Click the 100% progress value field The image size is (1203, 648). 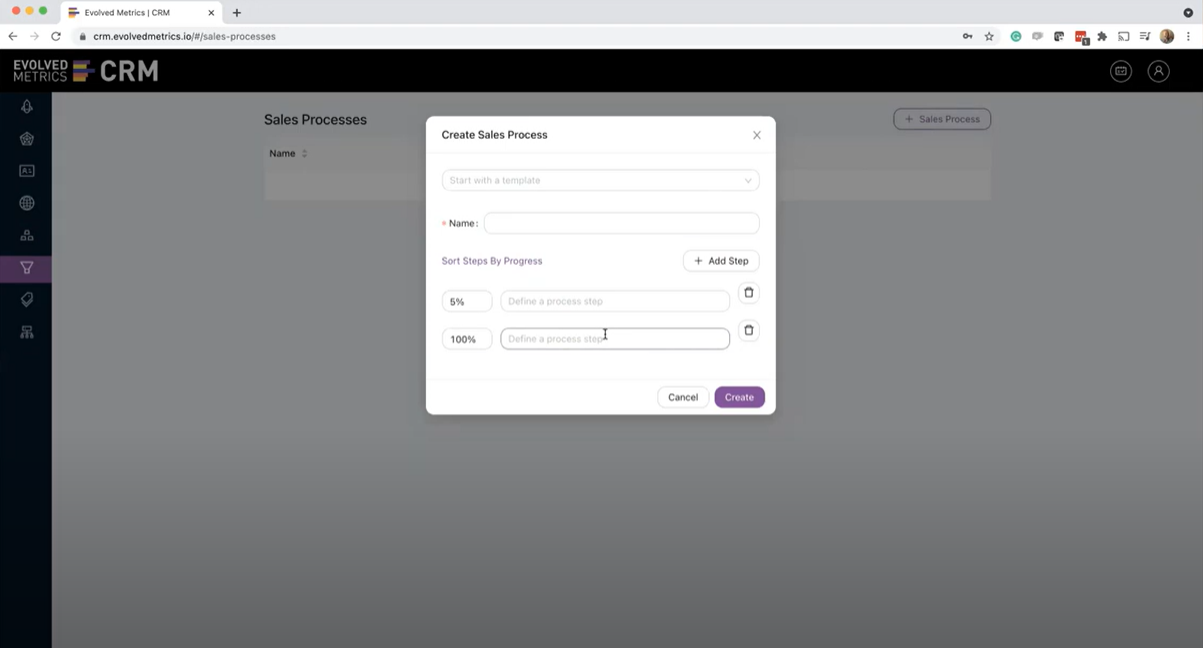pyautogui.click(x=466, y=338)
